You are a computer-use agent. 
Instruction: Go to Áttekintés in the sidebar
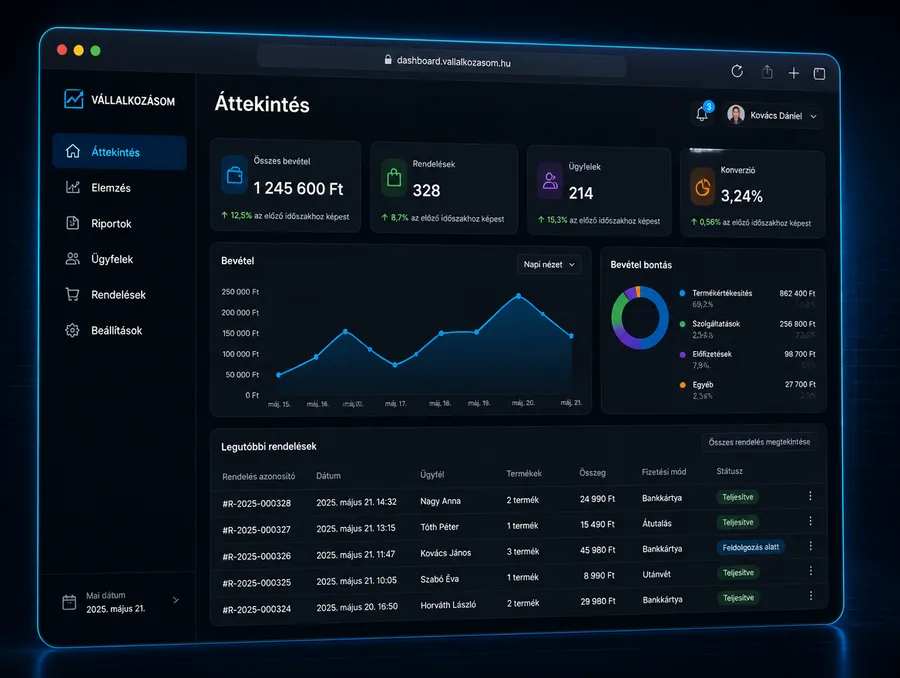119,152
